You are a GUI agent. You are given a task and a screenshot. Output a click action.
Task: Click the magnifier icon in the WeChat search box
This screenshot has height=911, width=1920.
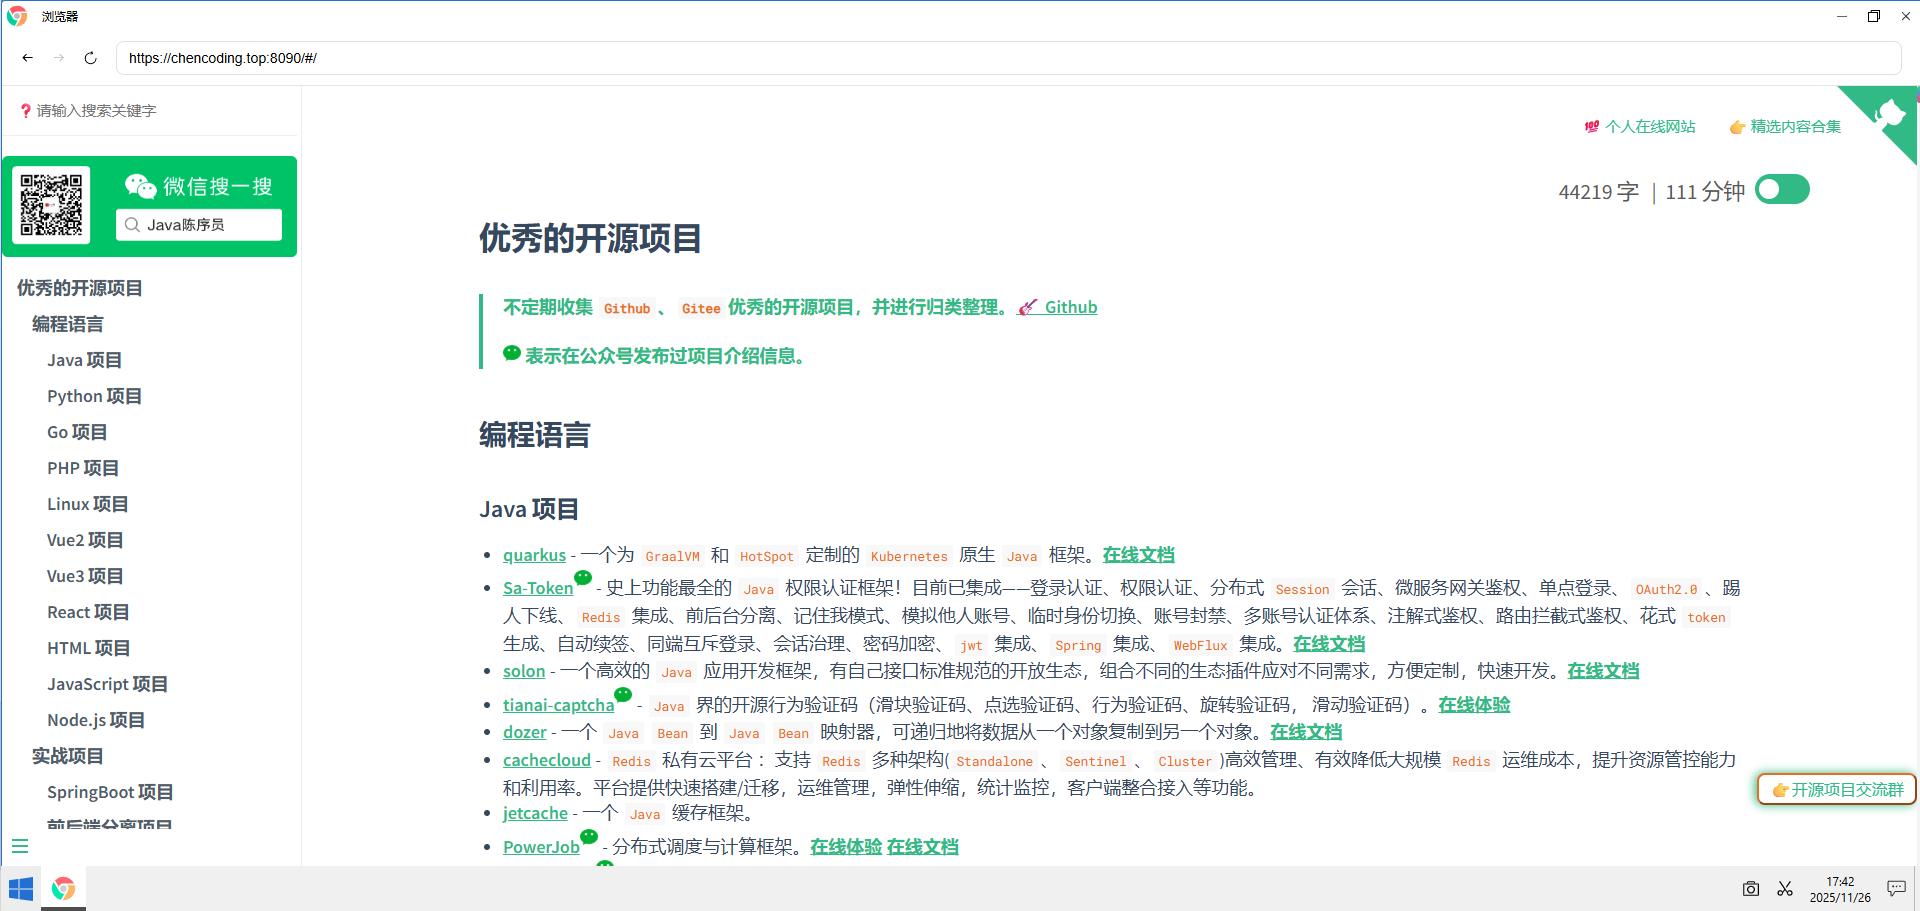tap(132, 225)
